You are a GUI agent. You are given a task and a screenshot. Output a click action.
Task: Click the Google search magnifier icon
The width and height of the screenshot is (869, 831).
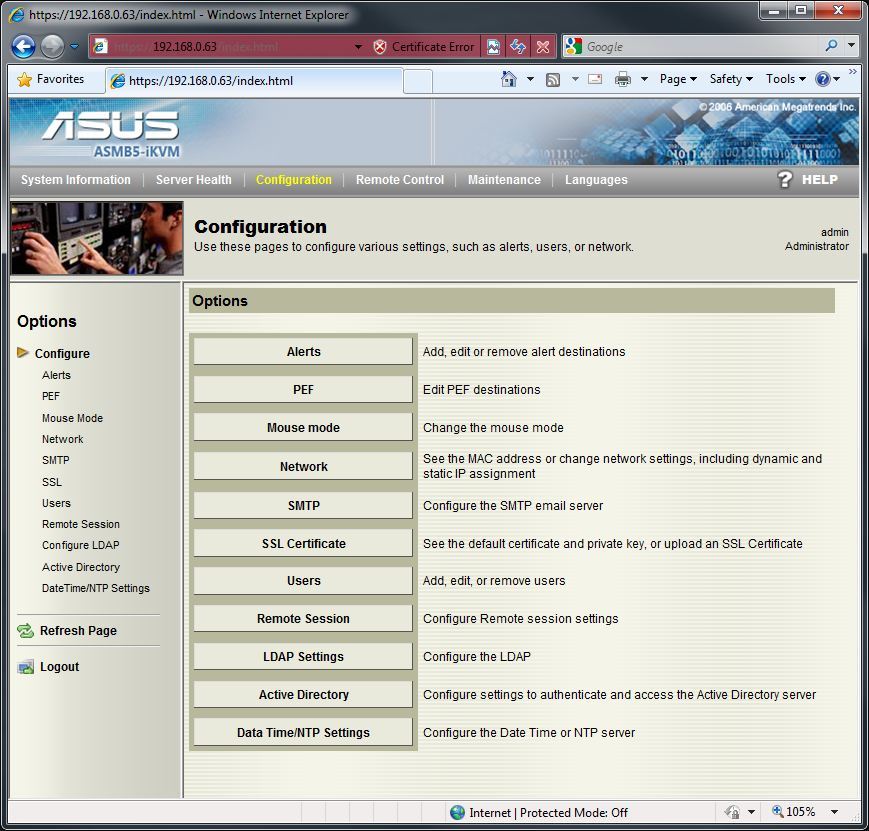pyautogui.click(x=831, y=46)
